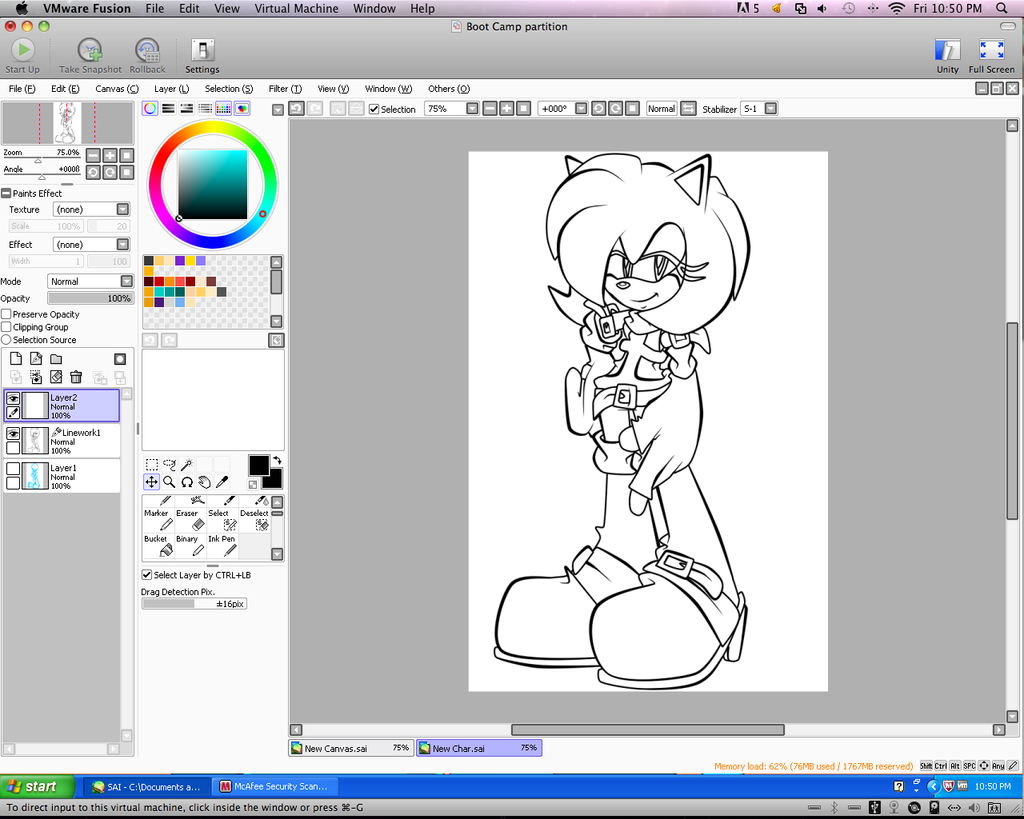The height and width of the screenshot is (819, 1024).
Task: Collapse the Paints Effect section
Action: (6, 193)
